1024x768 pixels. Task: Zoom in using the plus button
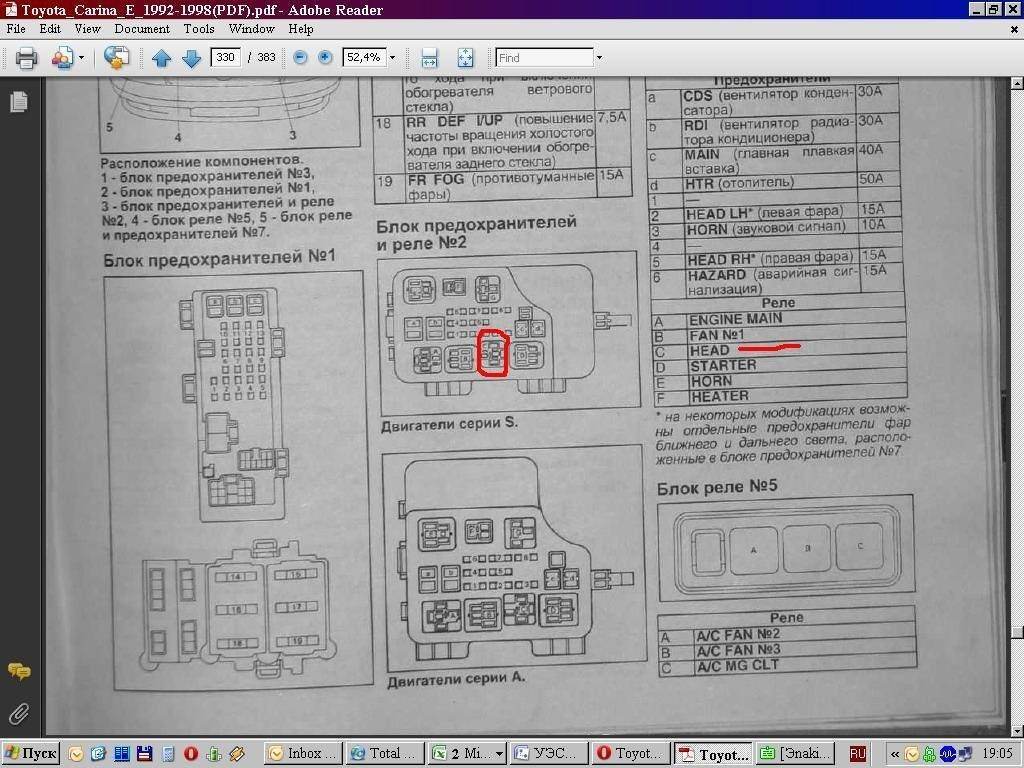click(325, 58)
